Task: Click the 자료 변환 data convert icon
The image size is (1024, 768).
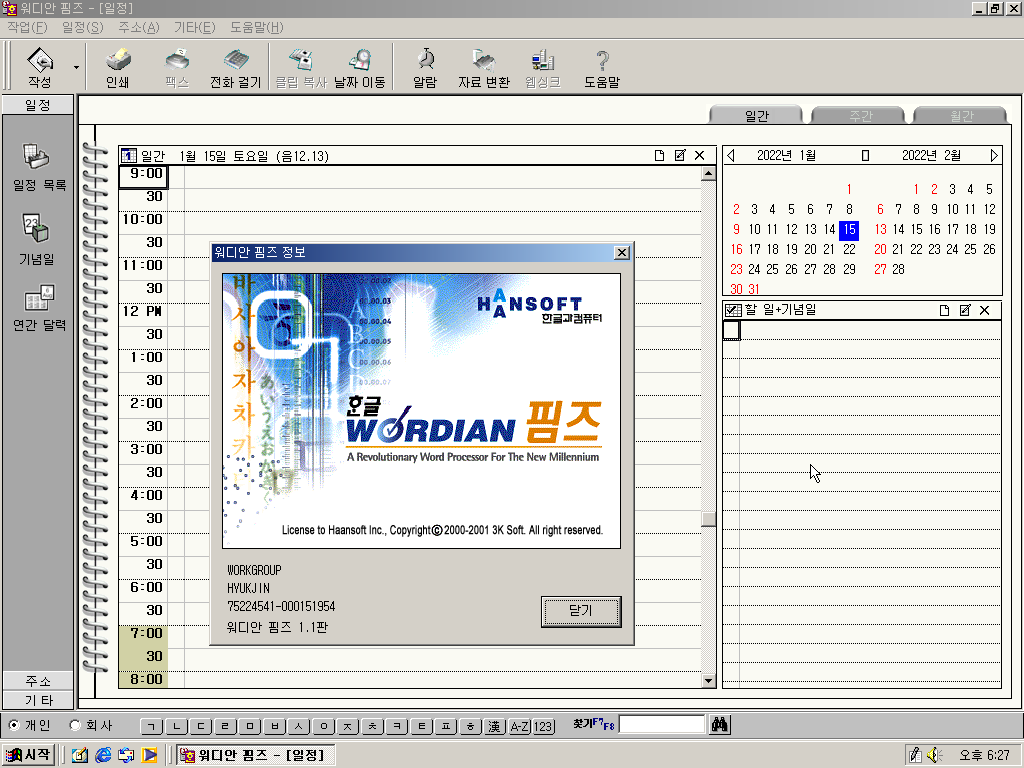Action: coord(484,67)
